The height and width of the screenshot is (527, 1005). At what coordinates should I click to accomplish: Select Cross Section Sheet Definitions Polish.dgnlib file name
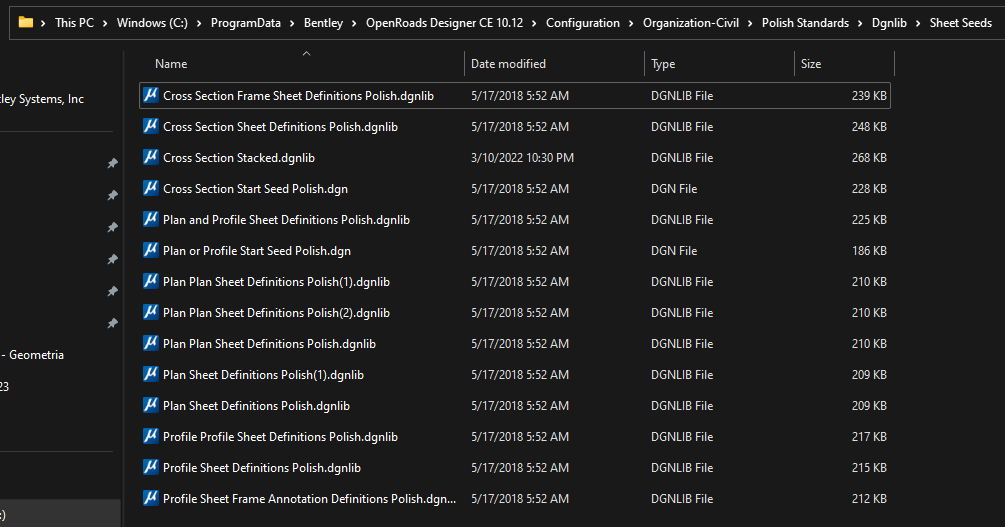click(280, 126)
